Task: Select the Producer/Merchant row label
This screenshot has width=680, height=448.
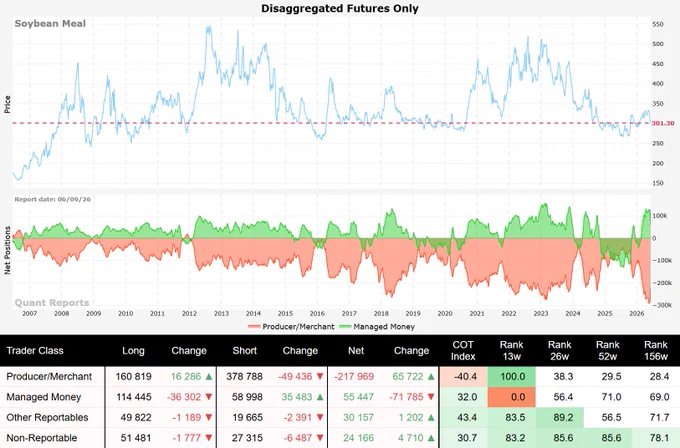Action: click(49, 376)
